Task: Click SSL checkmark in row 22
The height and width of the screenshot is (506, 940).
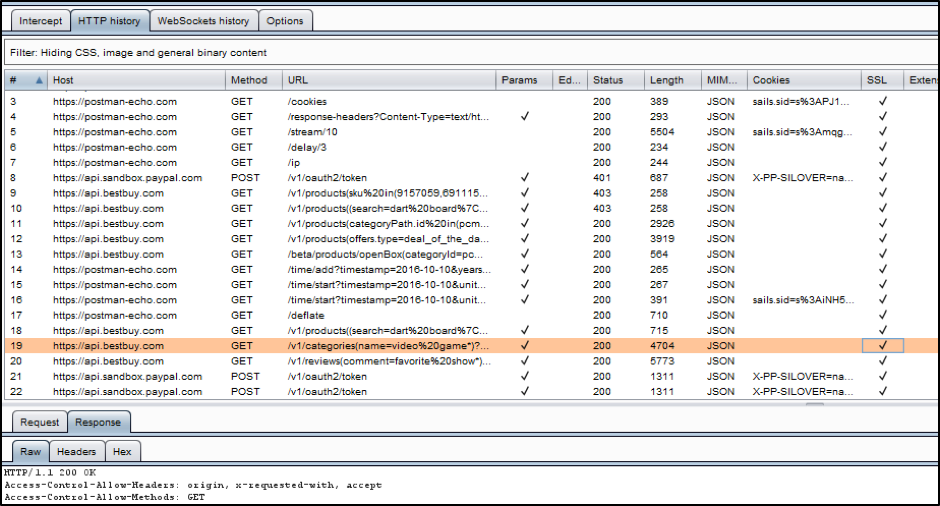Action: coord(882,392)
